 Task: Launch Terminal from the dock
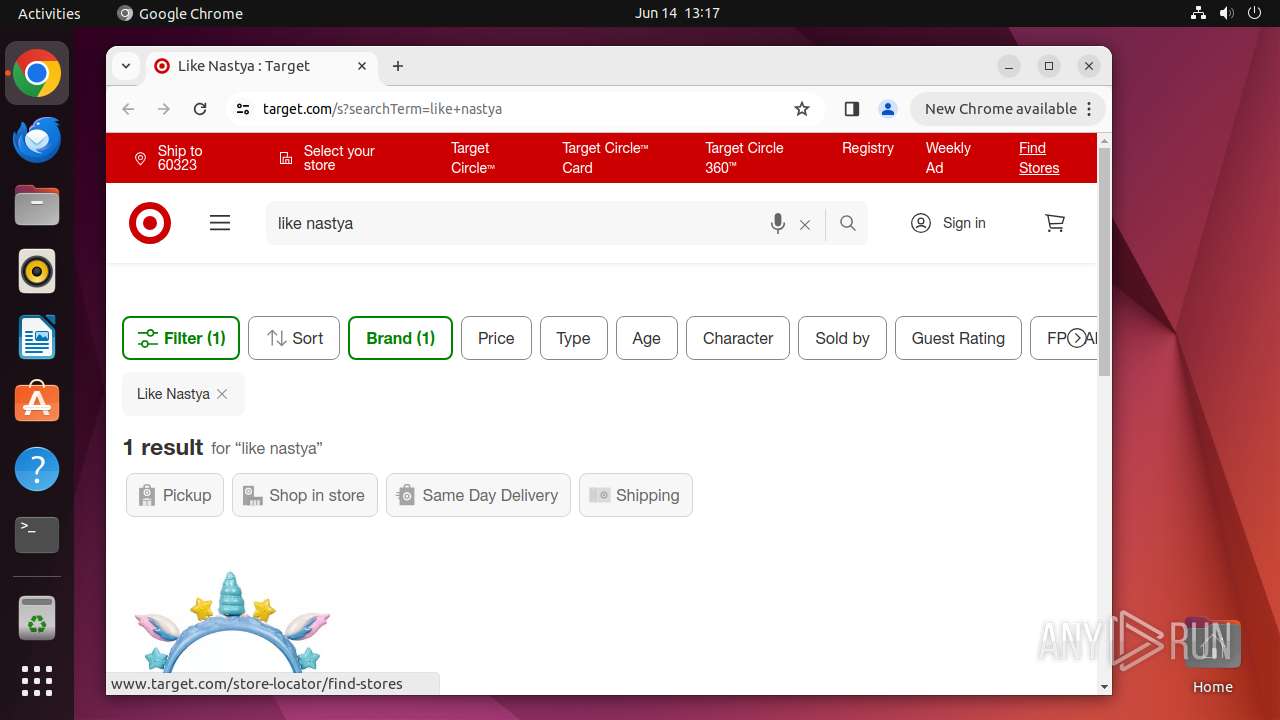37,535
